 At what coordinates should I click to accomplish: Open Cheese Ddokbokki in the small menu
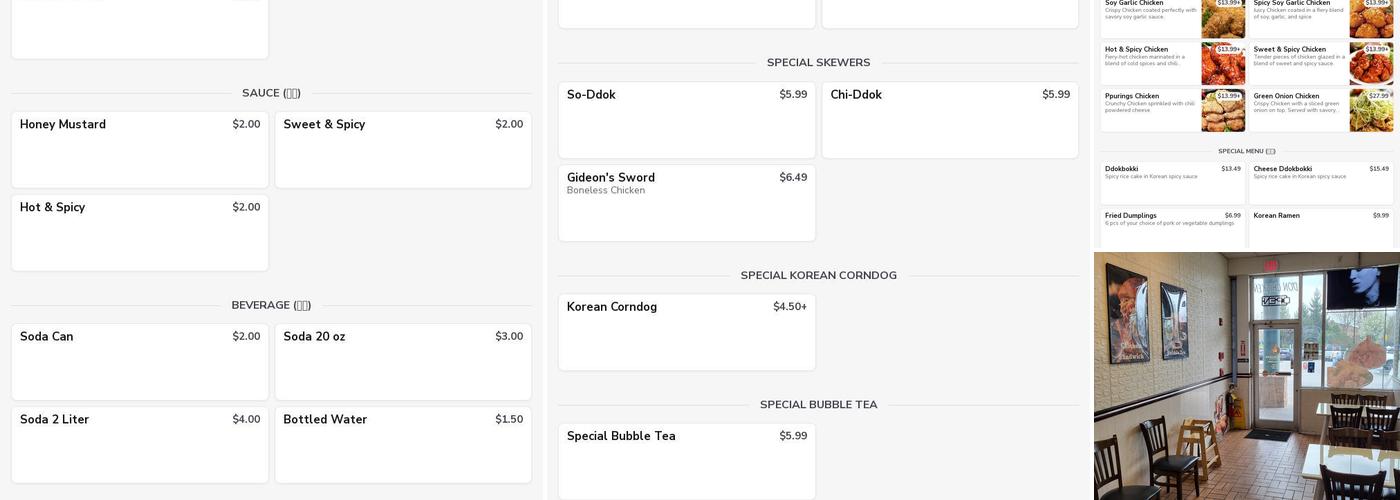[x=1320, y=182]
